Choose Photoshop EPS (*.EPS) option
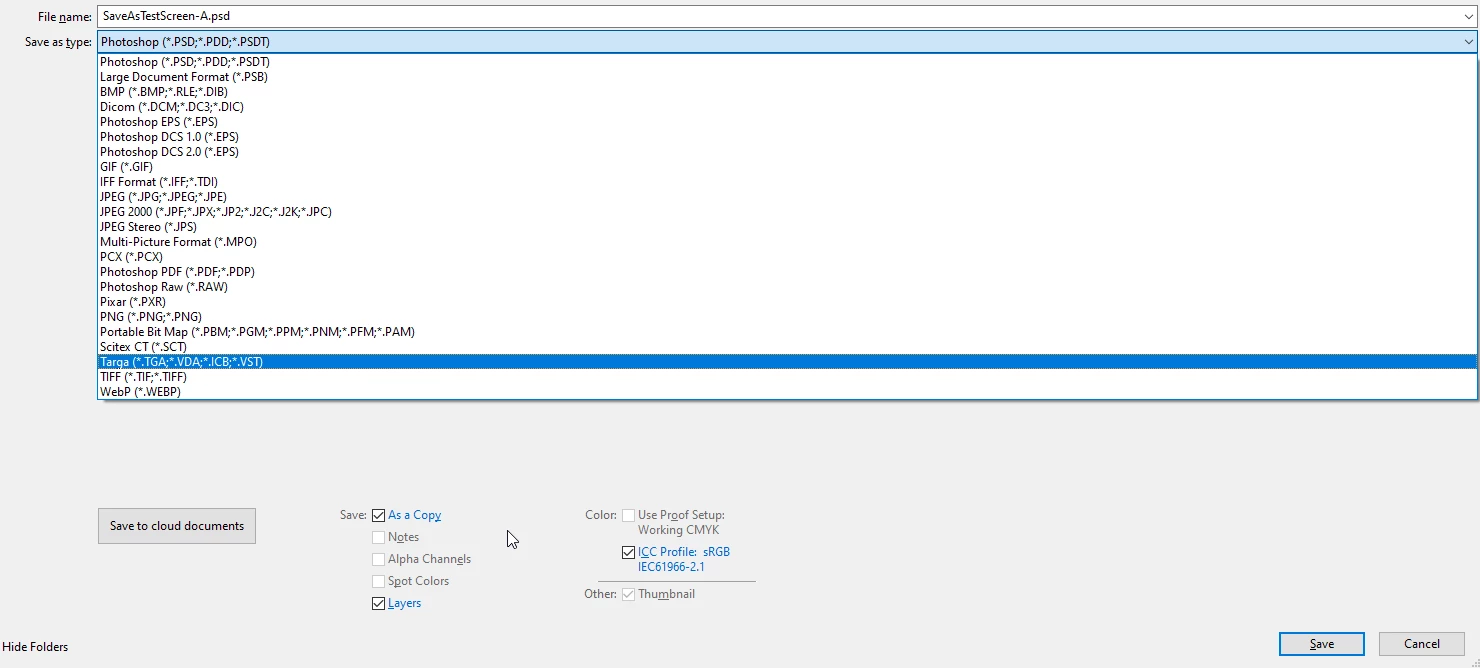Viewport: 1480px width, 668px height. (787, 122)
